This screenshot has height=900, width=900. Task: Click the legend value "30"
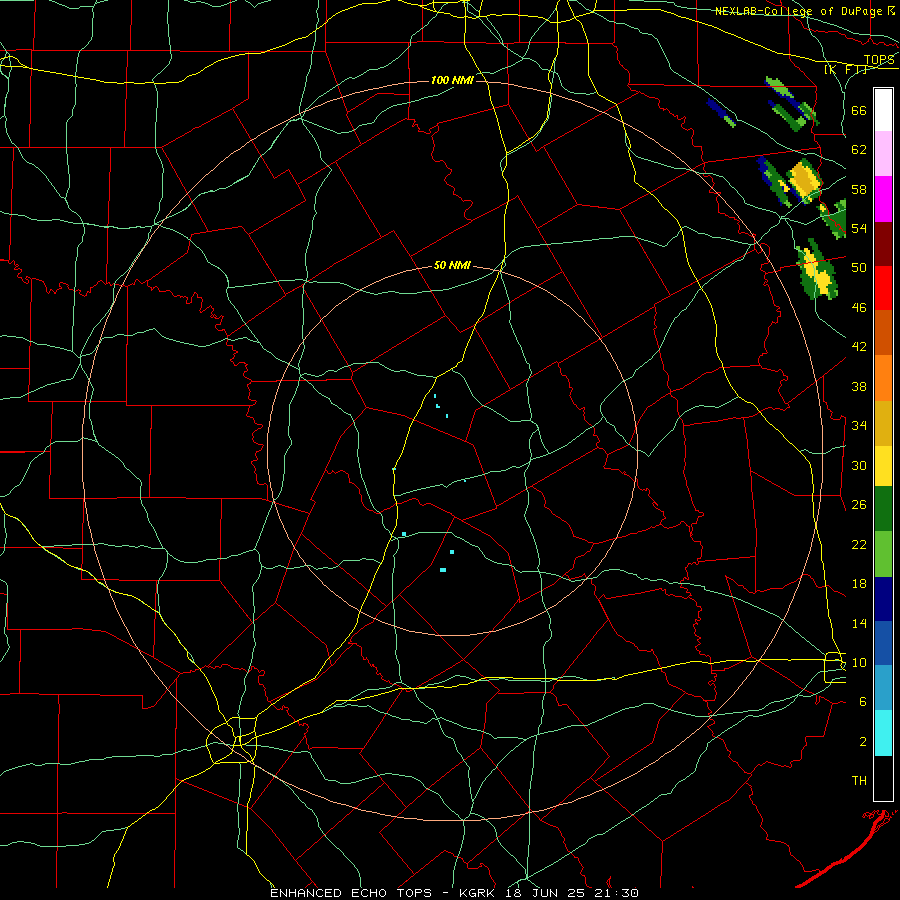tap(859, 465)
